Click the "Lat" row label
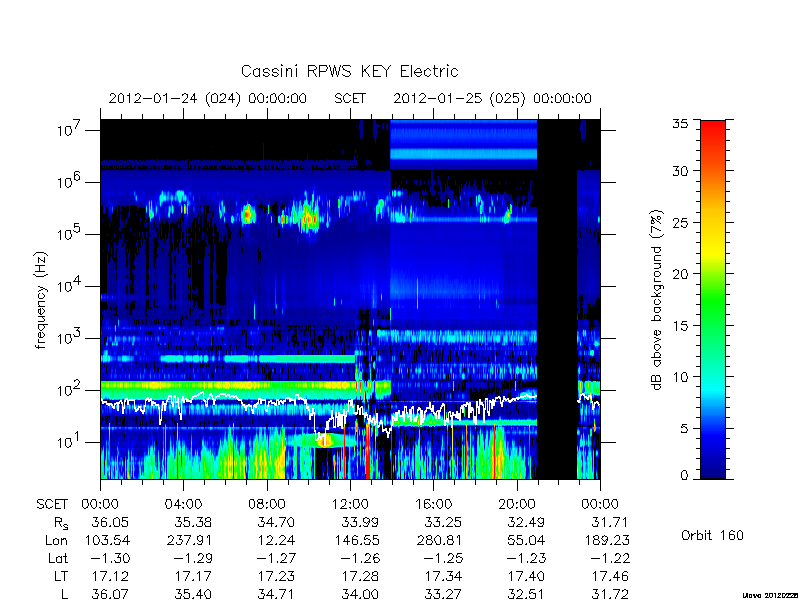The image size is (800, 600). [58, 559]
